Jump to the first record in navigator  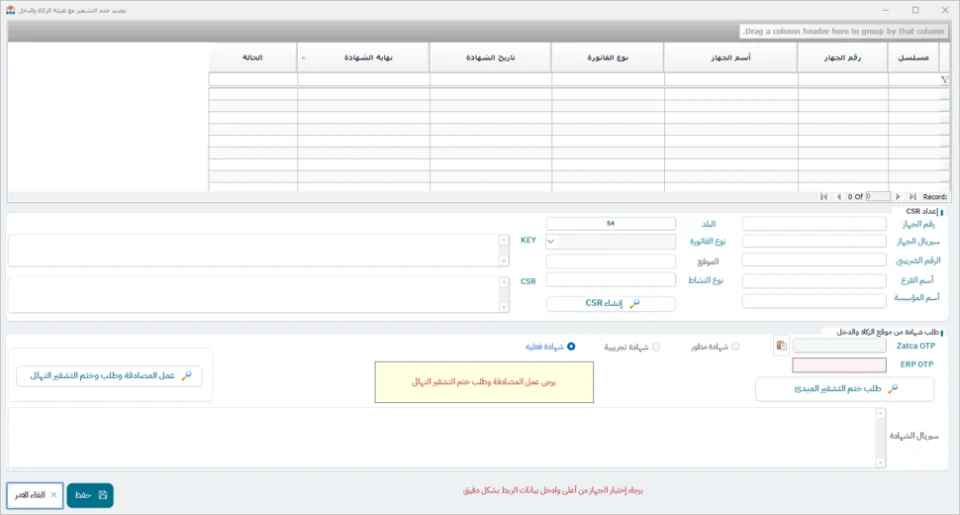point(824,197)
